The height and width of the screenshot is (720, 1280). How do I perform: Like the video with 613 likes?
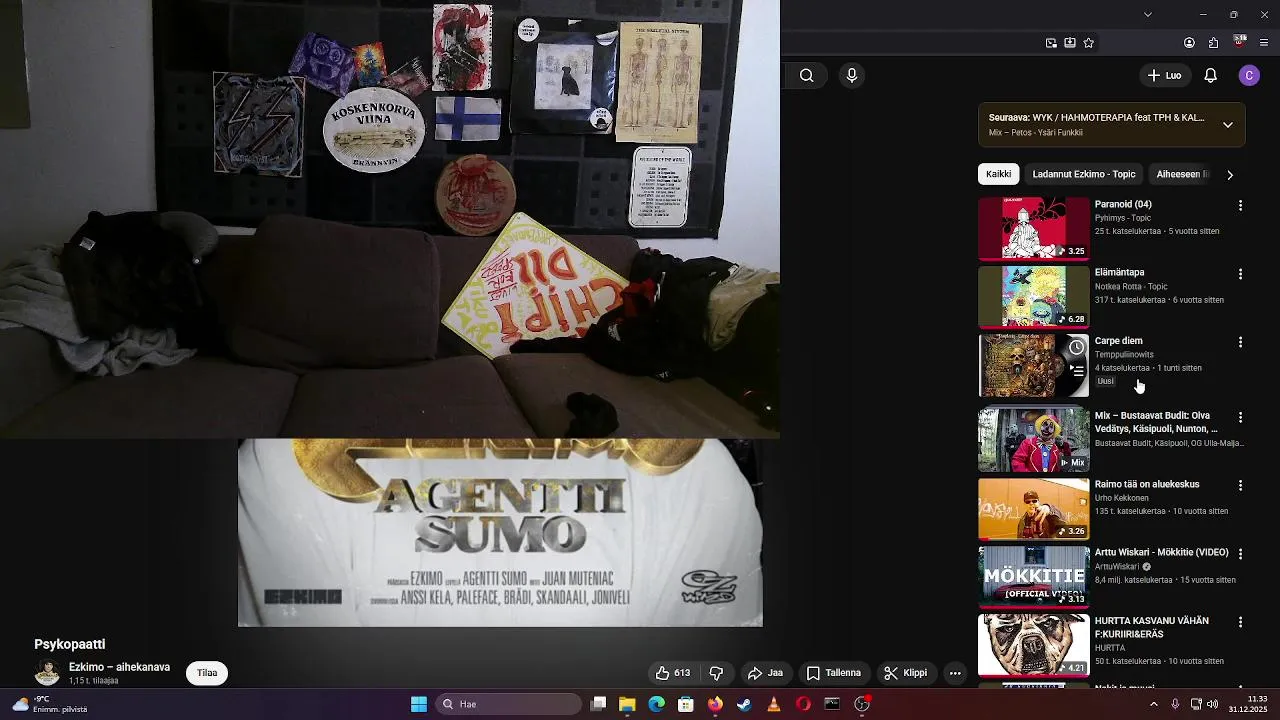(x=672, y=673)
